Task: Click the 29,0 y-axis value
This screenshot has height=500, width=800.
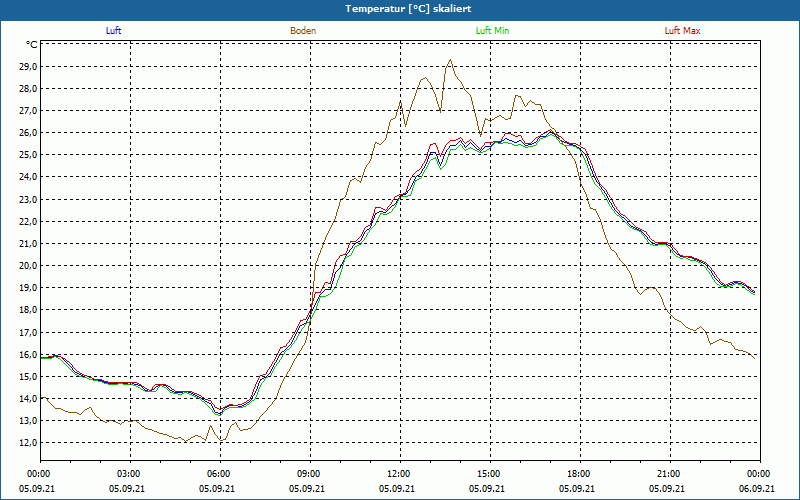Action: (x=28, y=67)
